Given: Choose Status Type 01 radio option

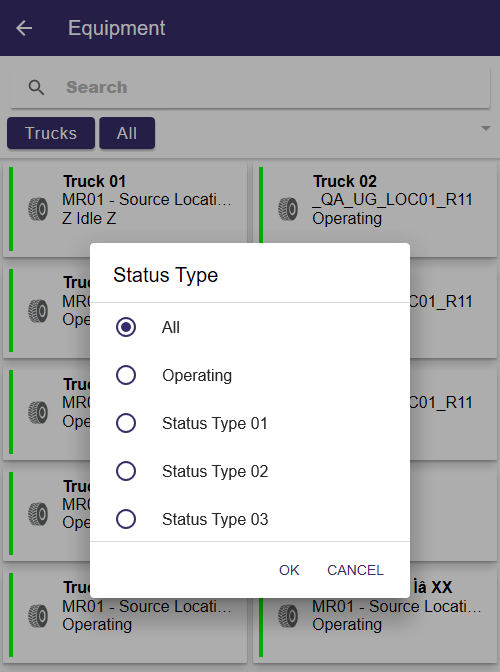Looking at the screenshot, I should point(126,423).
